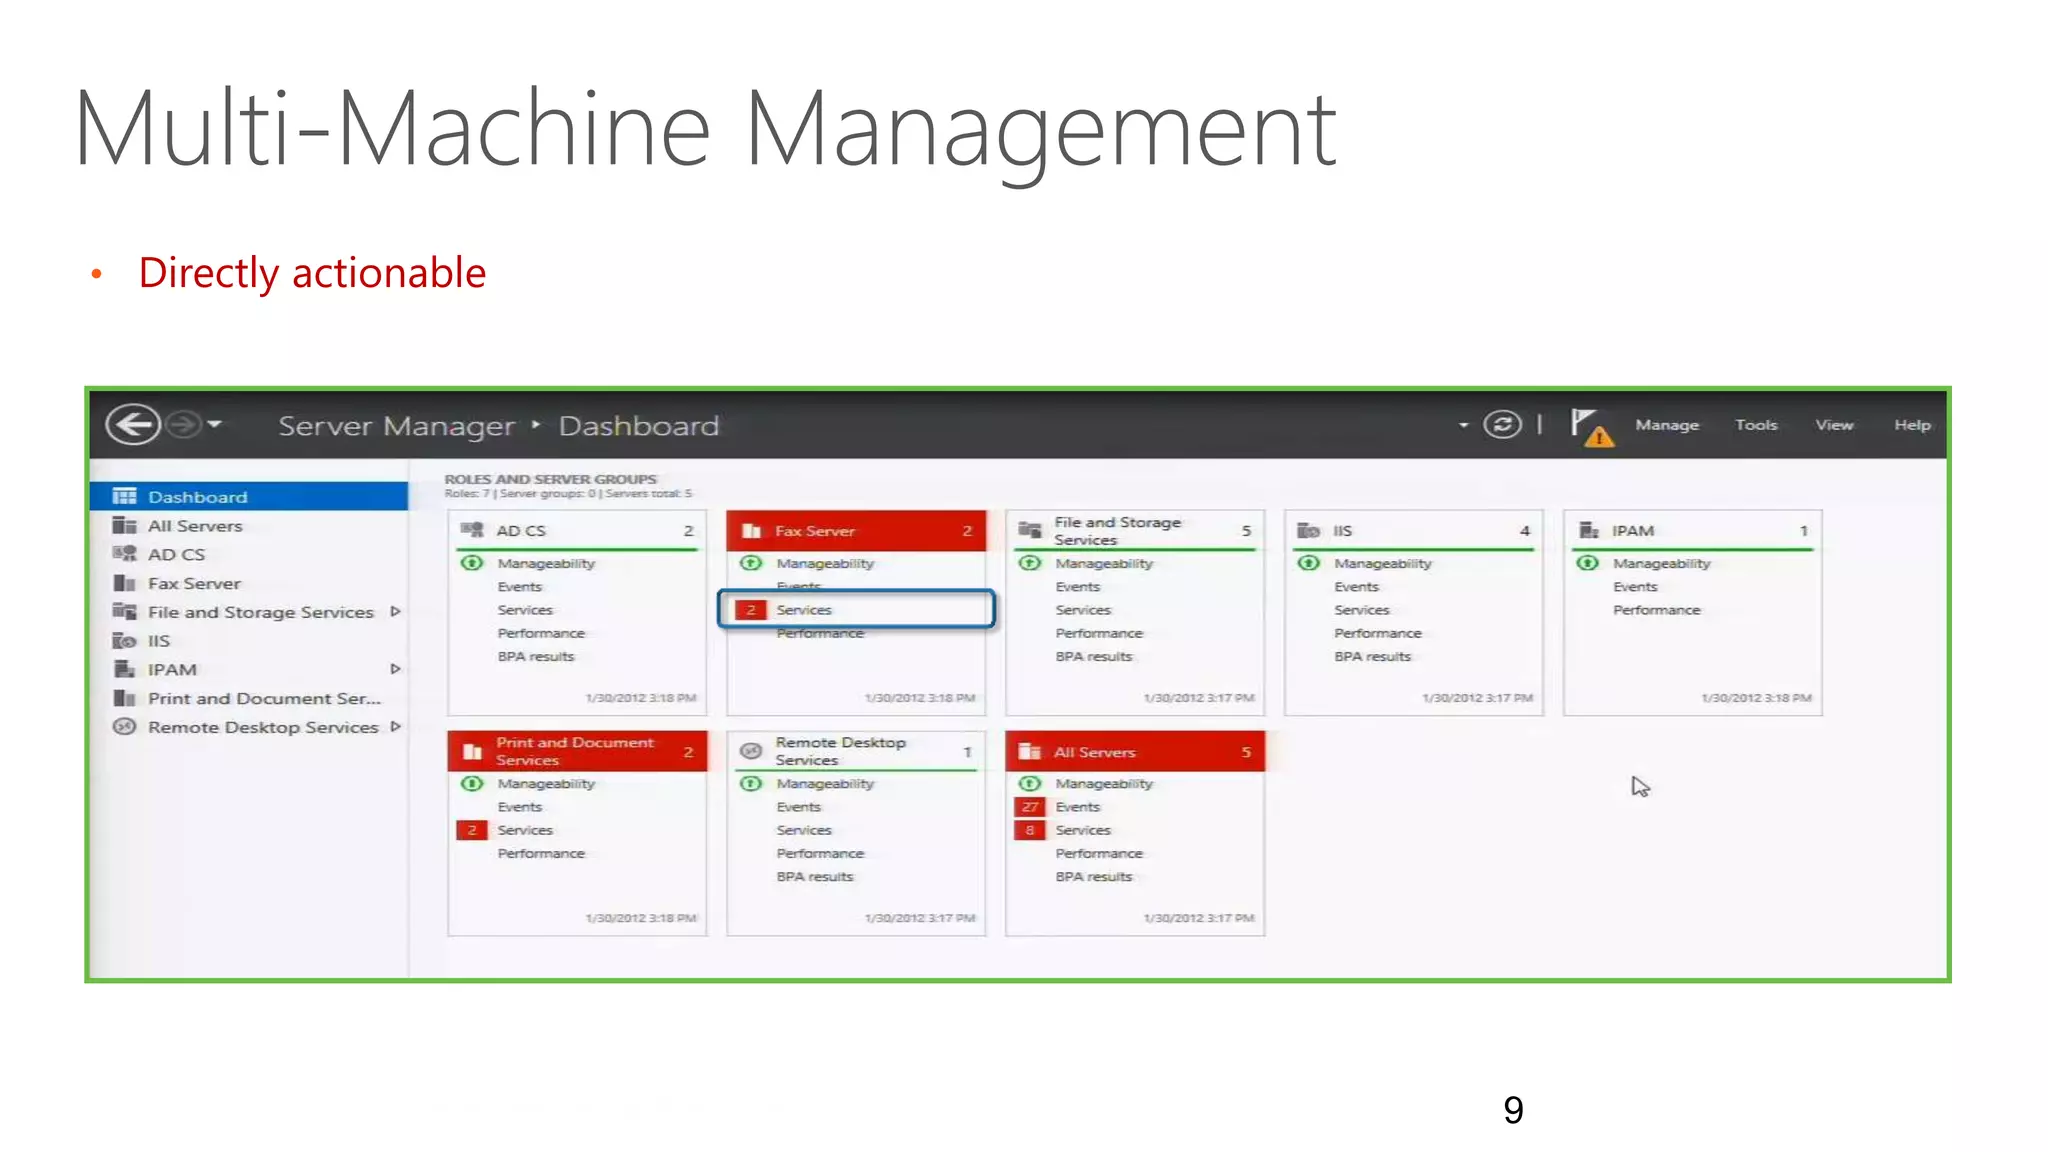Open the View menu
The image size is (2048, 1152).
click(1834, 425)
